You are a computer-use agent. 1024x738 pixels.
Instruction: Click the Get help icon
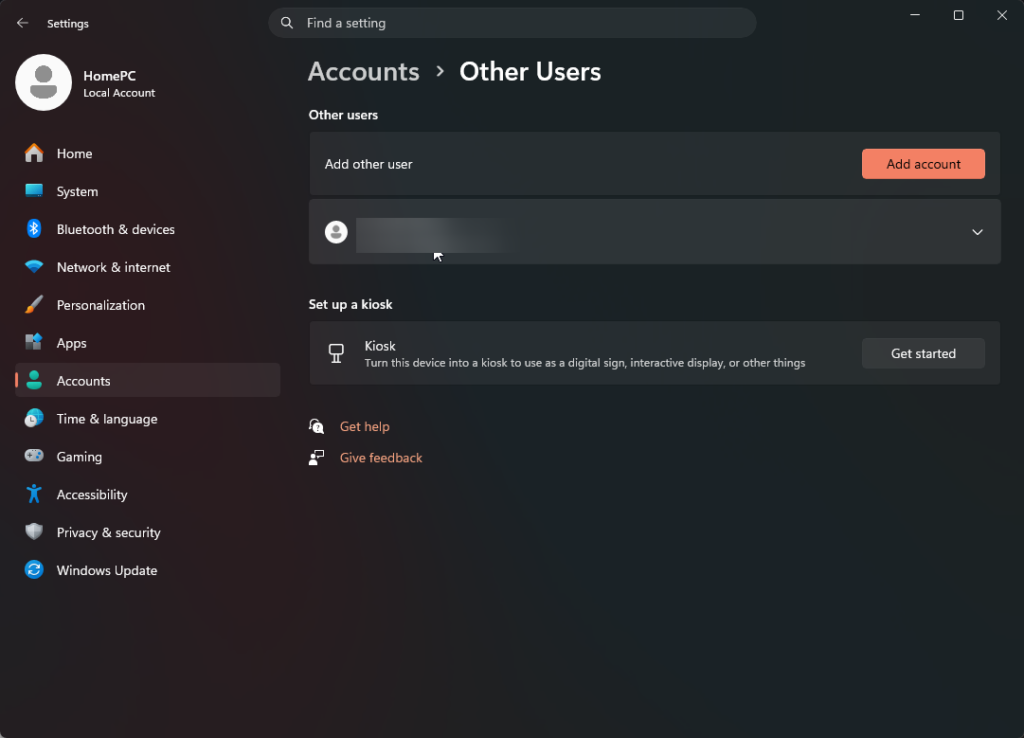(316, 426)
